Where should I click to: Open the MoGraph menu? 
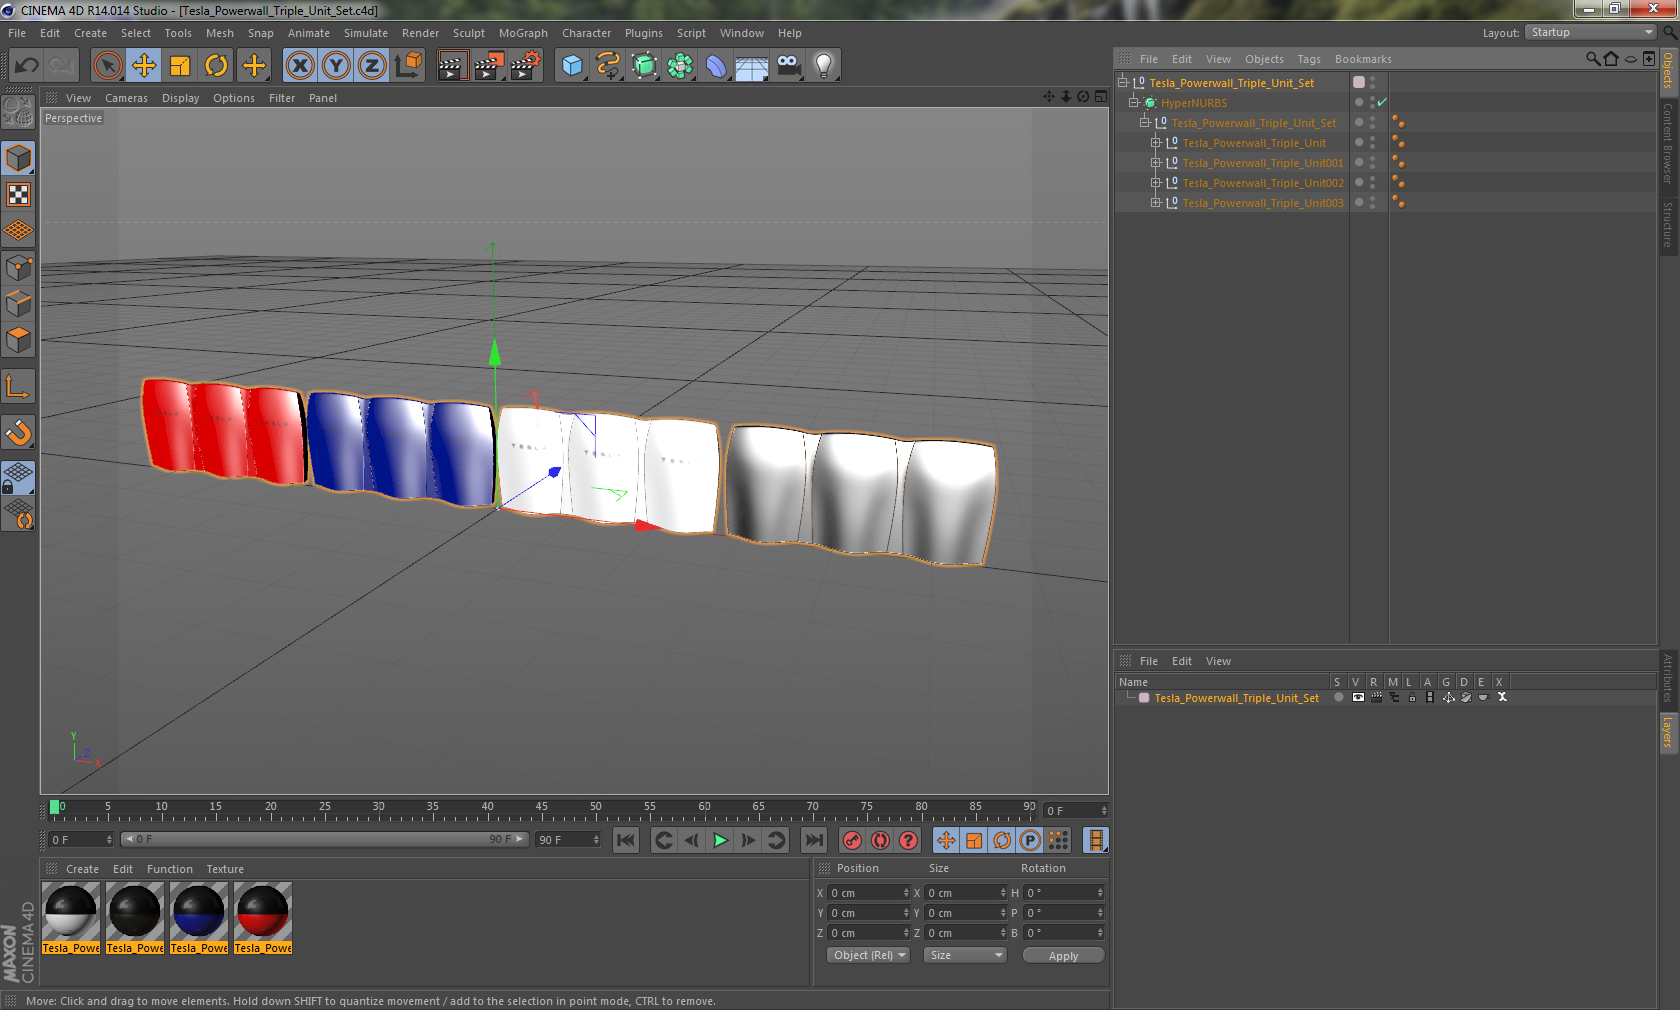pyautogui.click(x=523, y=33)
